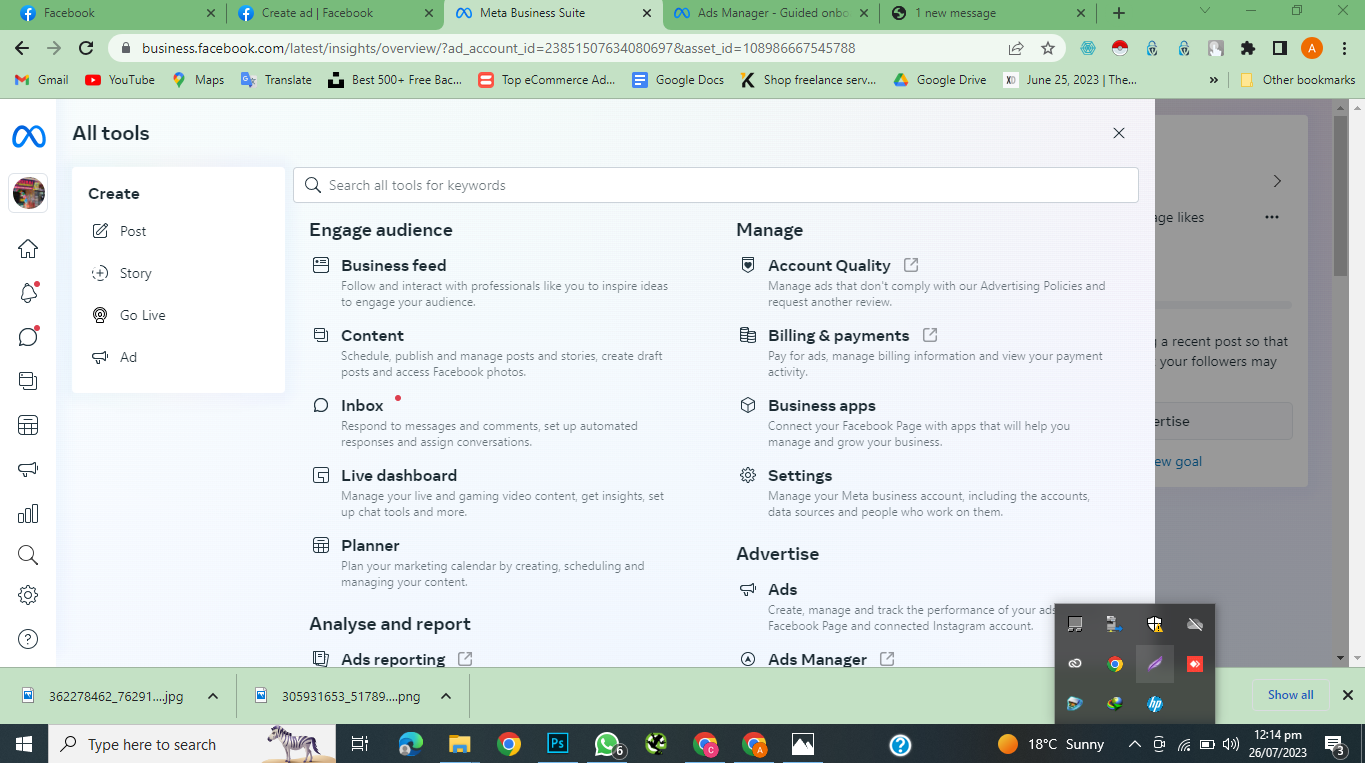The image size is (1365, 763).
Task: Open the Home icon in left sidebar
Action: tap(28, 249)
